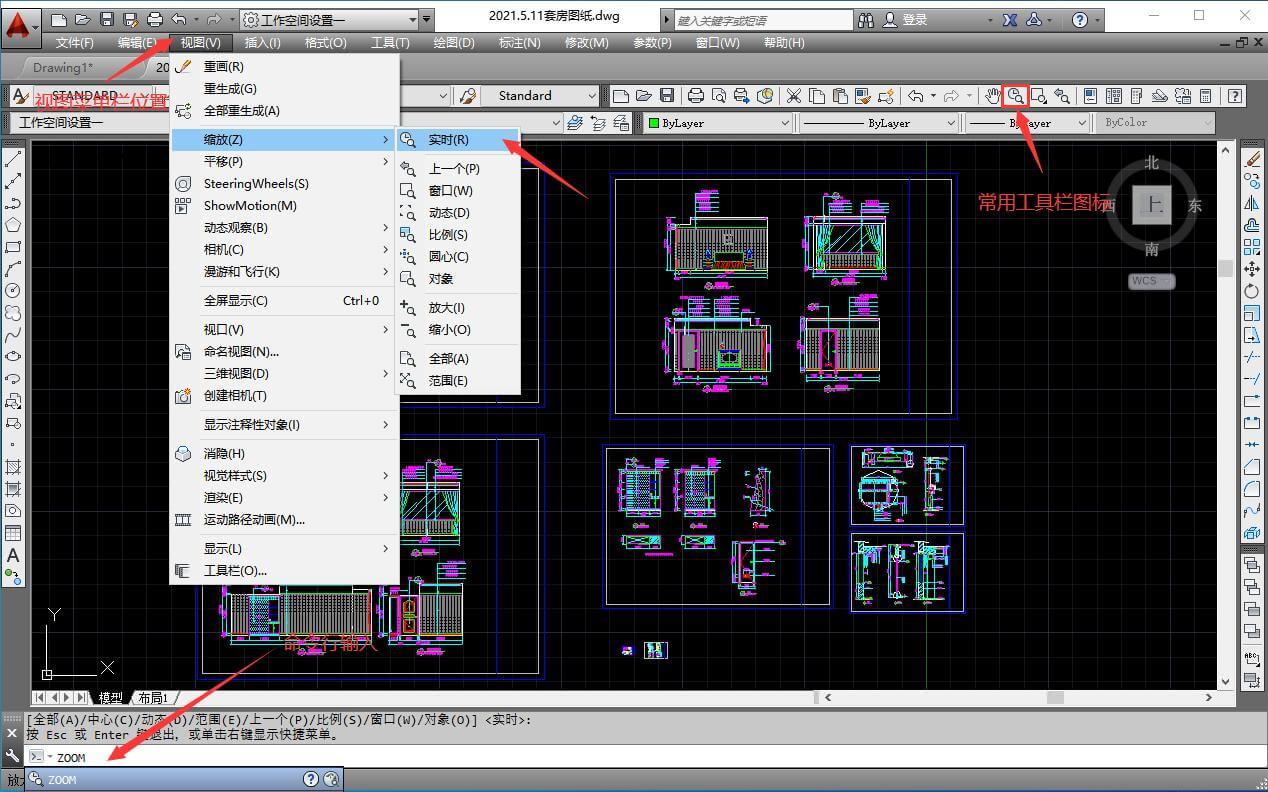This screenshot has width=1268, height=792.
Task: Click the 上 face on the ViewCube
Action: click(1153, 206)
